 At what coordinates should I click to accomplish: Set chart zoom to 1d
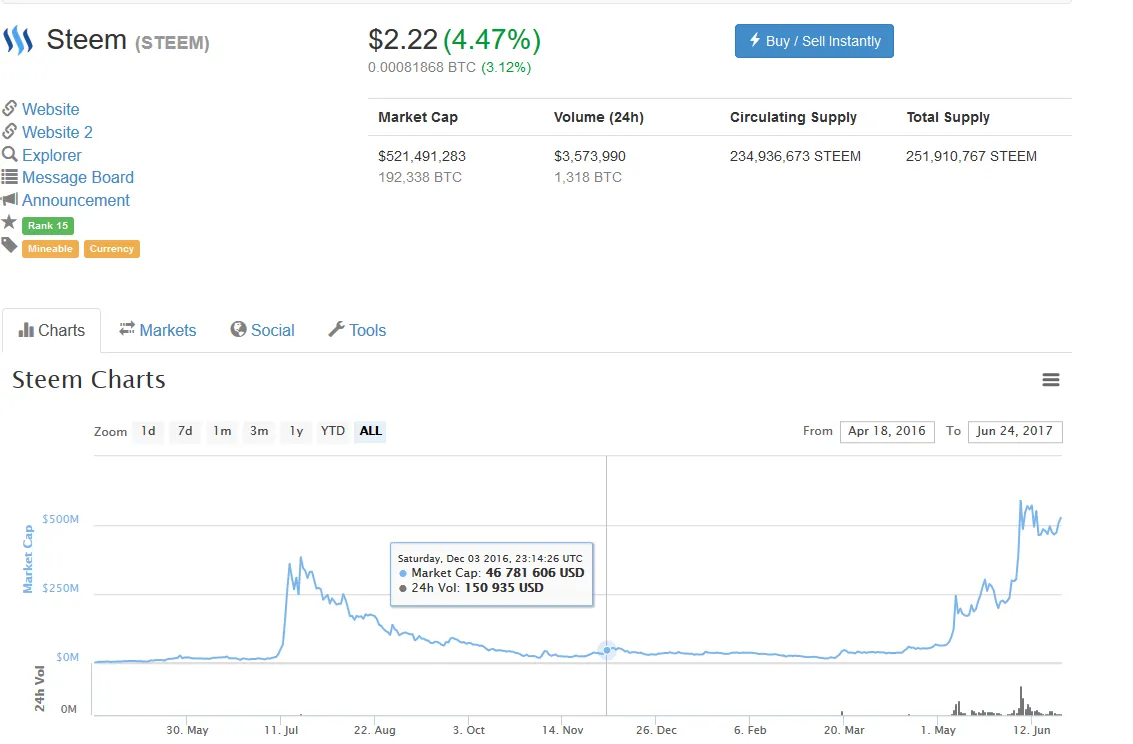tap(148, 431)
